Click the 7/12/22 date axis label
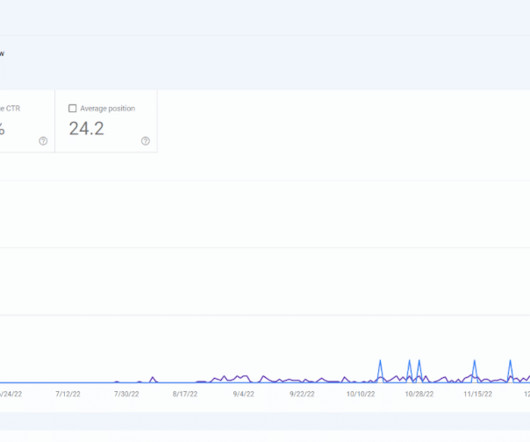This screenshot has width=530, height=442. pos(68,394)
